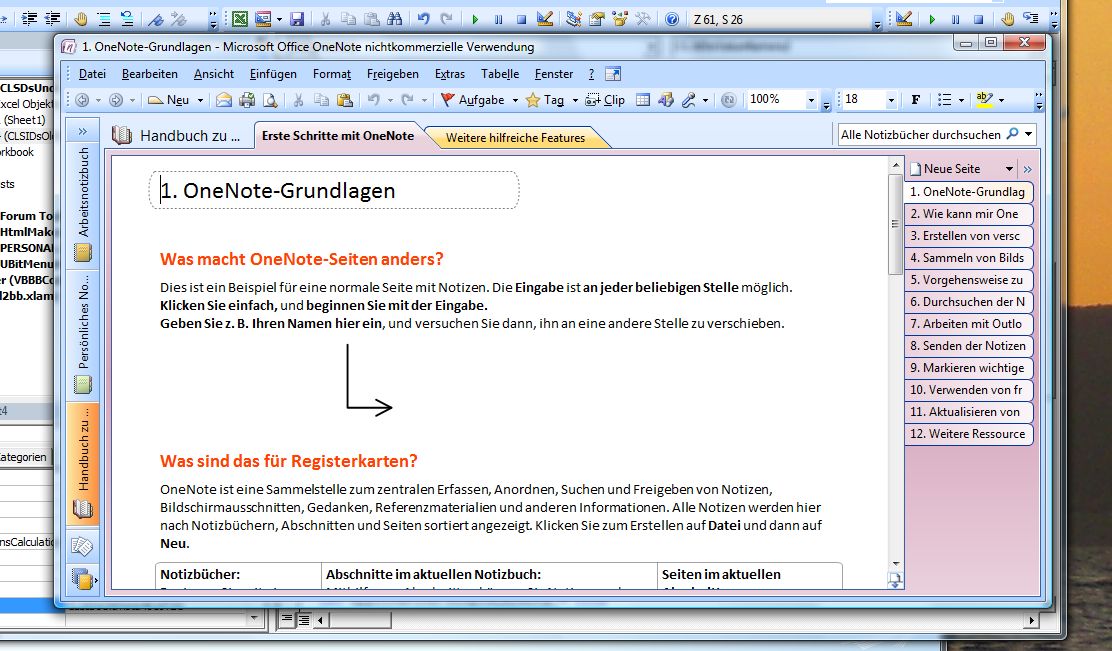Open the Neue Seite dropdown arrow
Viewport: 1112px width, 651px height.
[x=1008, y=169]
